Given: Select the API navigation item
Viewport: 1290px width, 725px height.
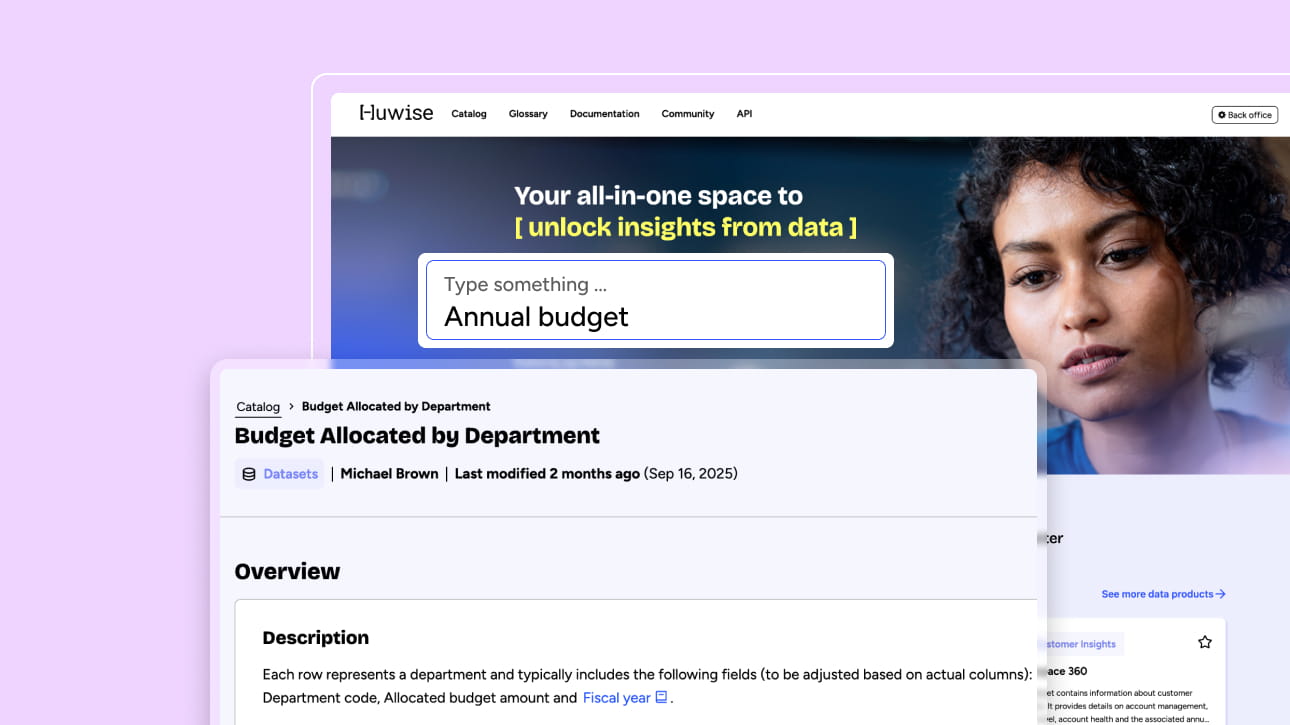Looking at the screenshot, I should click(744, 114).
